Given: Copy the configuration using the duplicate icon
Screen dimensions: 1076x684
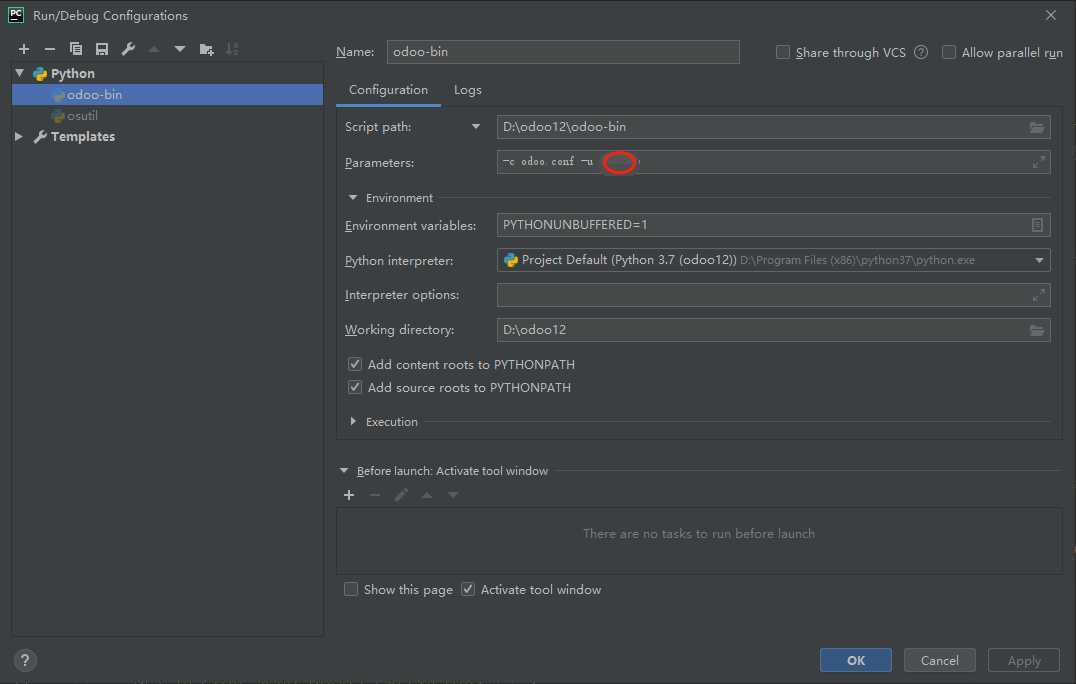Looking at the screenshot, I should [x=75, y=49].
